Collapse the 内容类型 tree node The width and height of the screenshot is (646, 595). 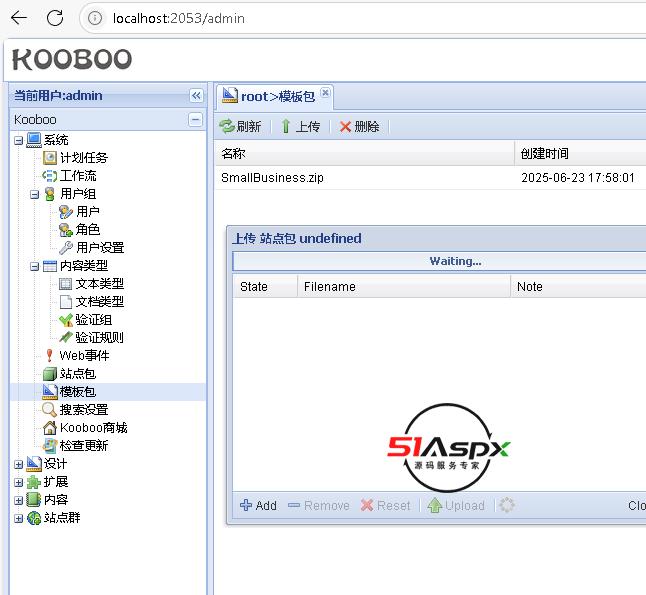[35, 267]
